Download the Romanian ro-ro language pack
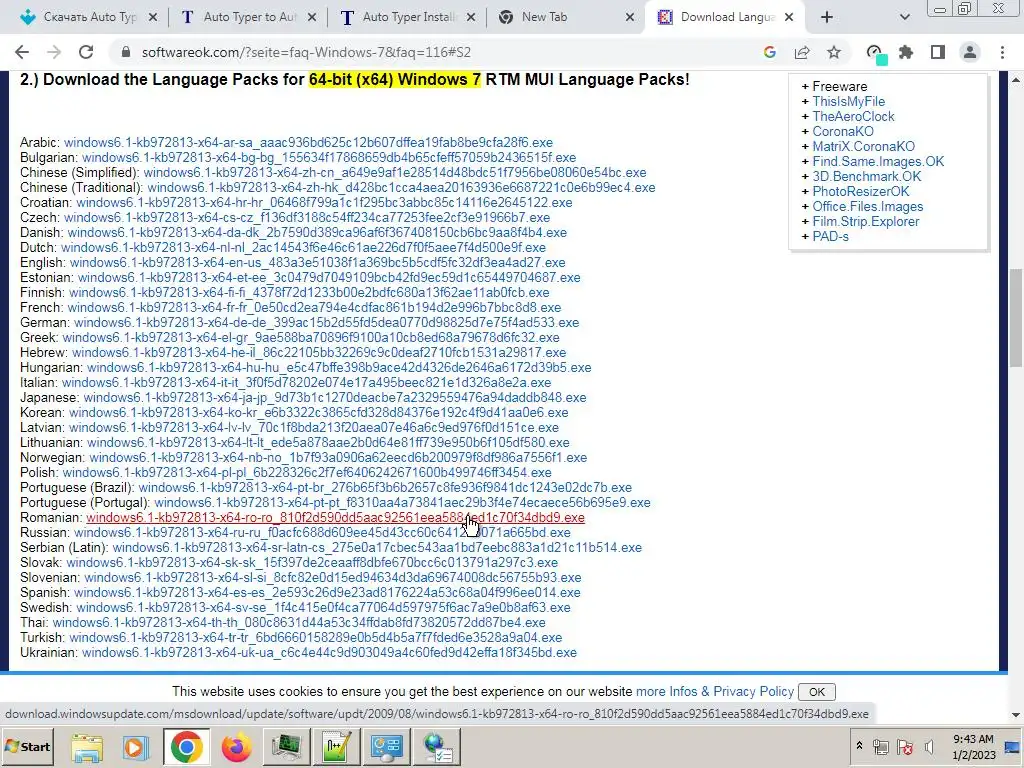The image size is (1024, 768). (x=335, y=518)
